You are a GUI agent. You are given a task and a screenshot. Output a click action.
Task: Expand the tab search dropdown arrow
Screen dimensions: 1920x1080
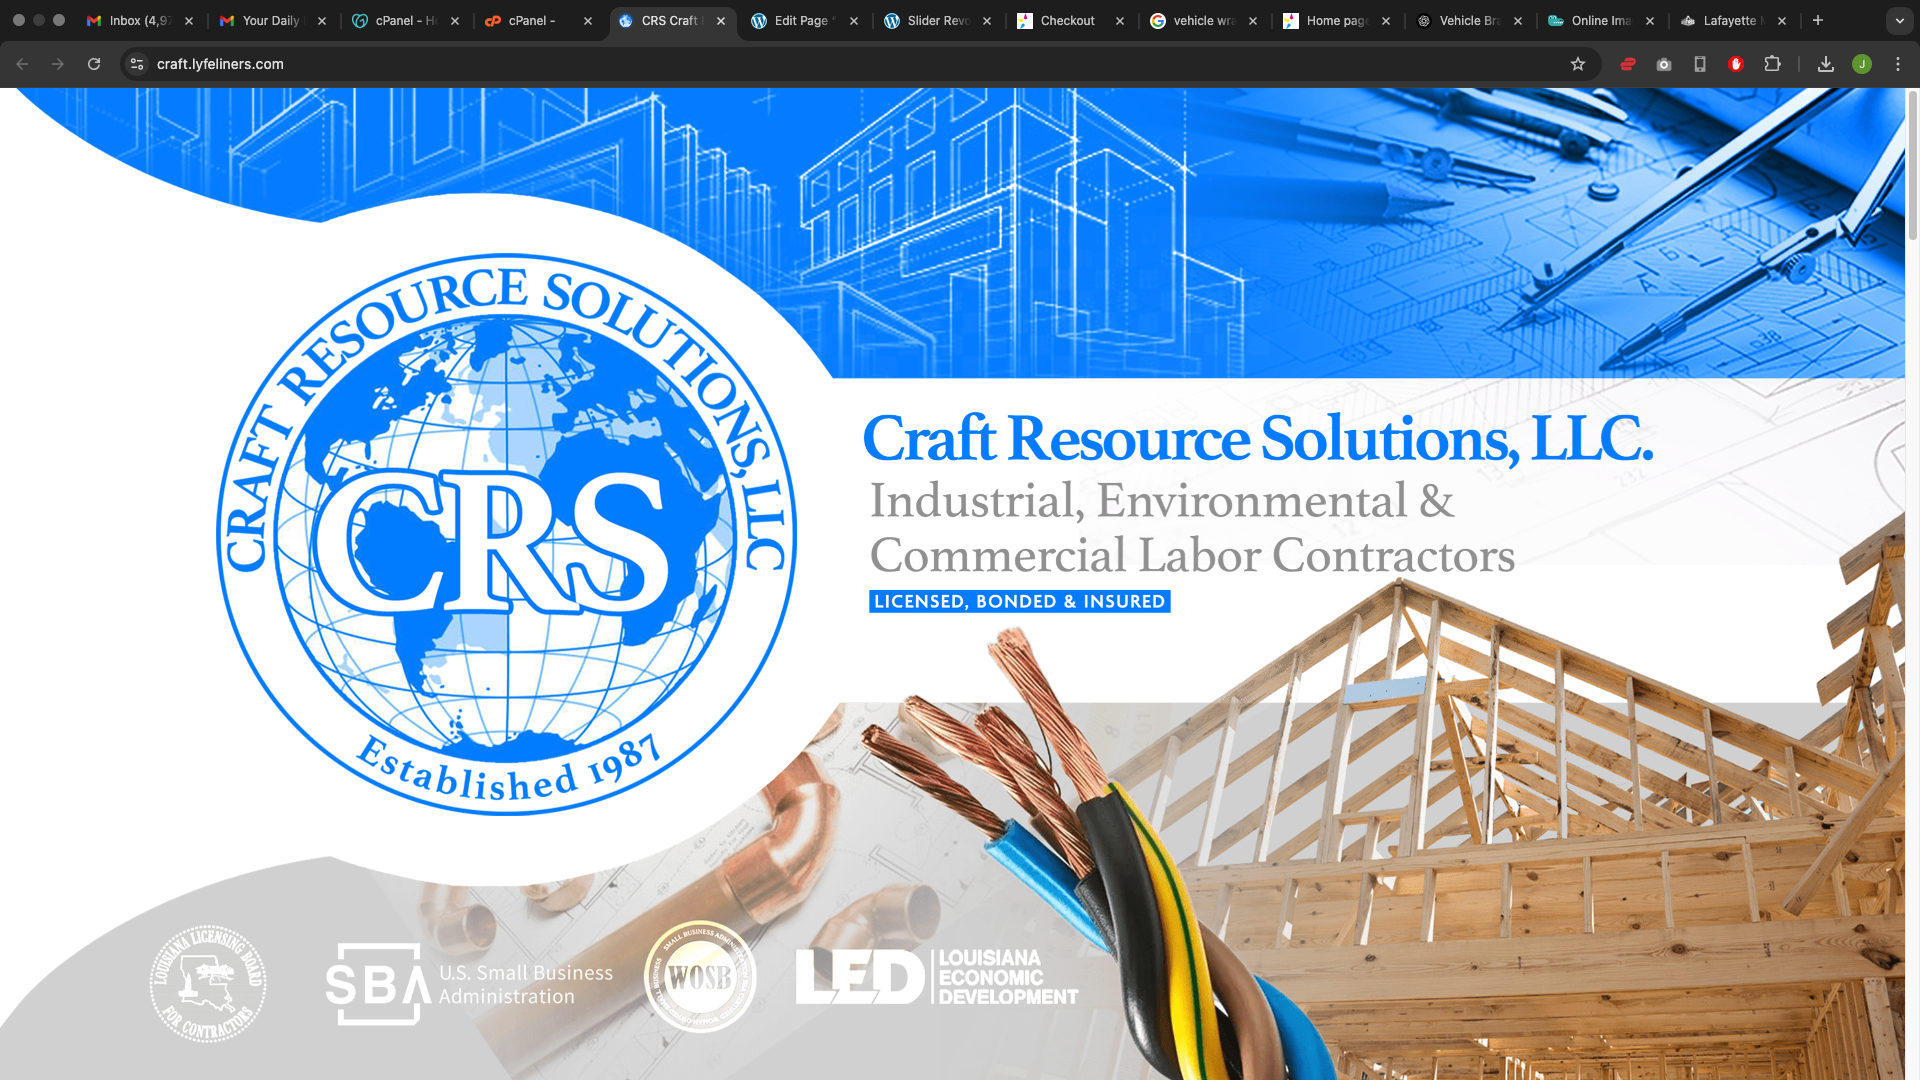pyautogui.click(x=1899, y=21)
